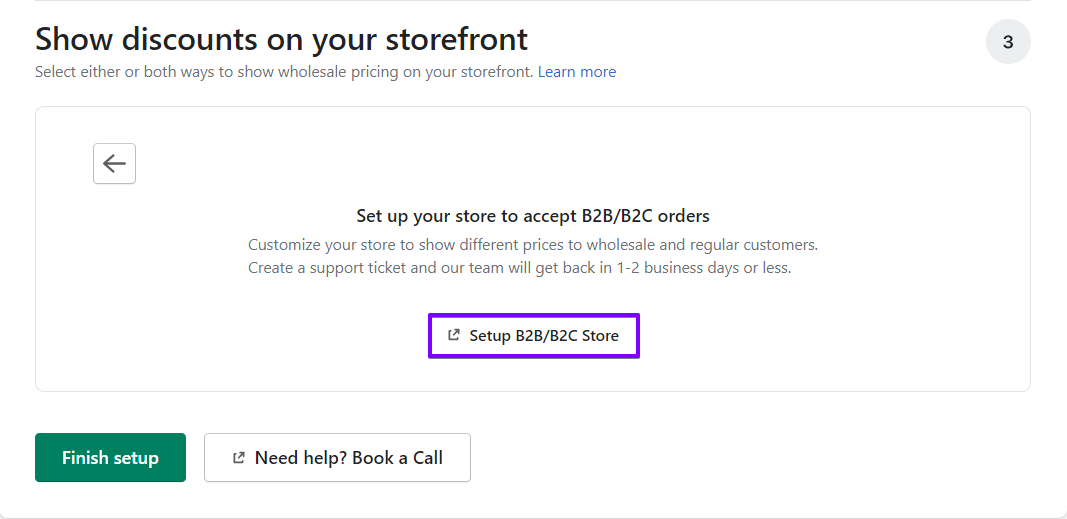
Task: Click the word storefront in the heading
Action: [457, 39]
